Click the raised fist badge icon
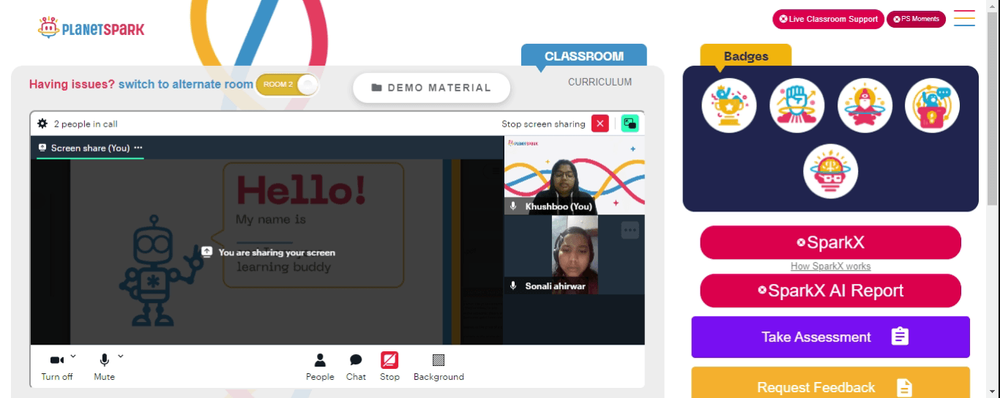The image size is (1000, 398). 797,105
